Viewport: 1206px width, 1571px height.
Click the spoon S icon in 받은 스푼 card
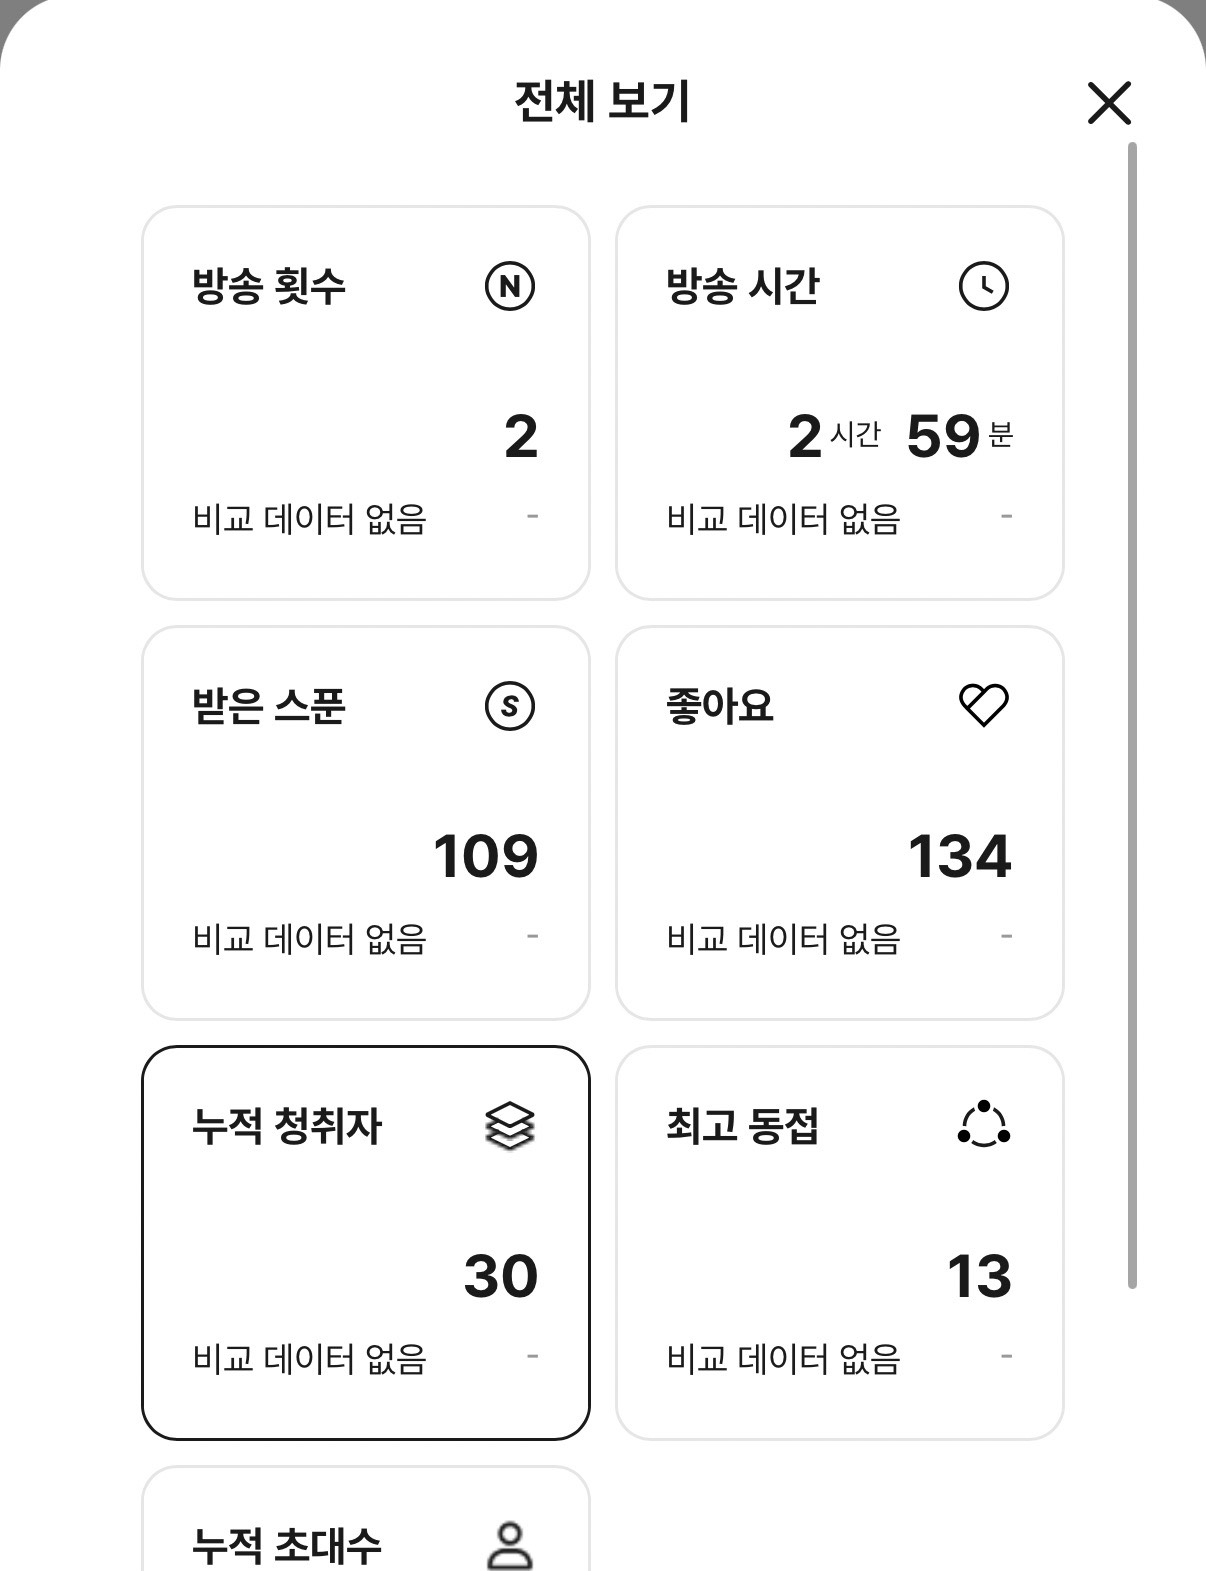[510, 706]
